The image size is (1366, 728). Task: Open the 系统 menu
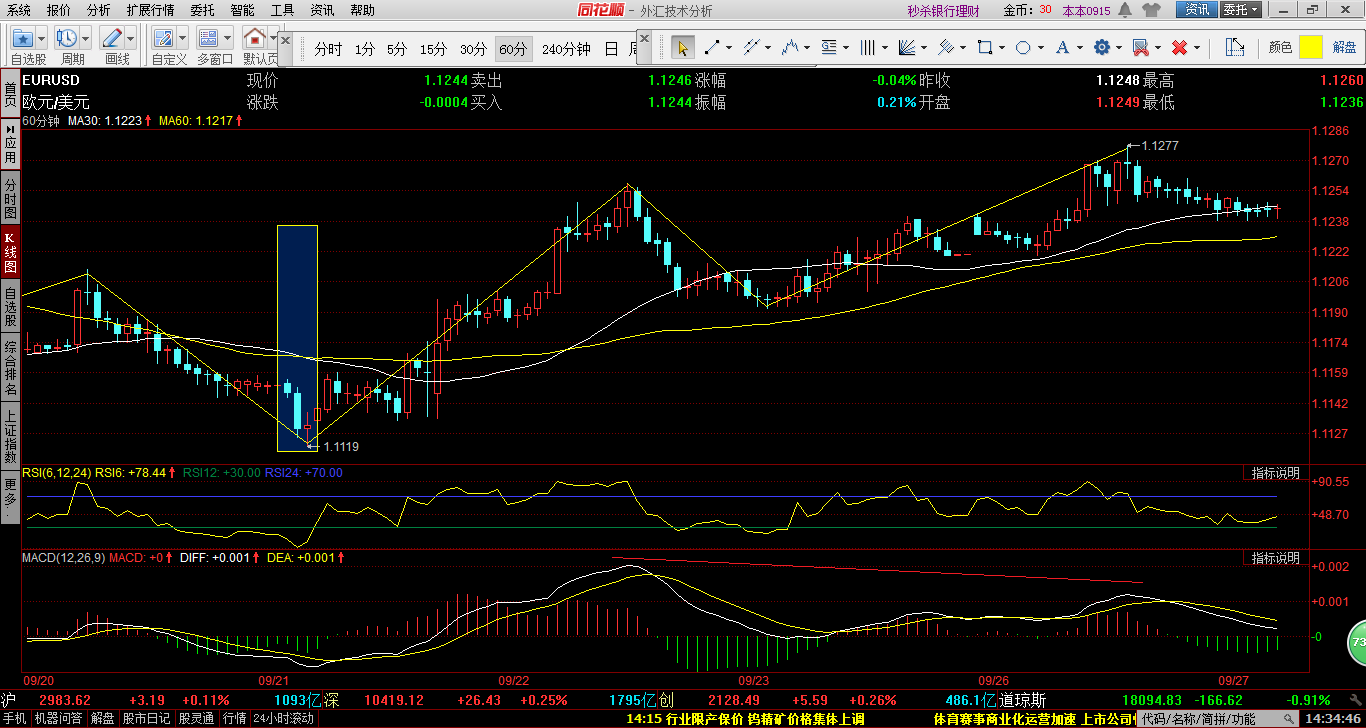(x=18, y=10)
